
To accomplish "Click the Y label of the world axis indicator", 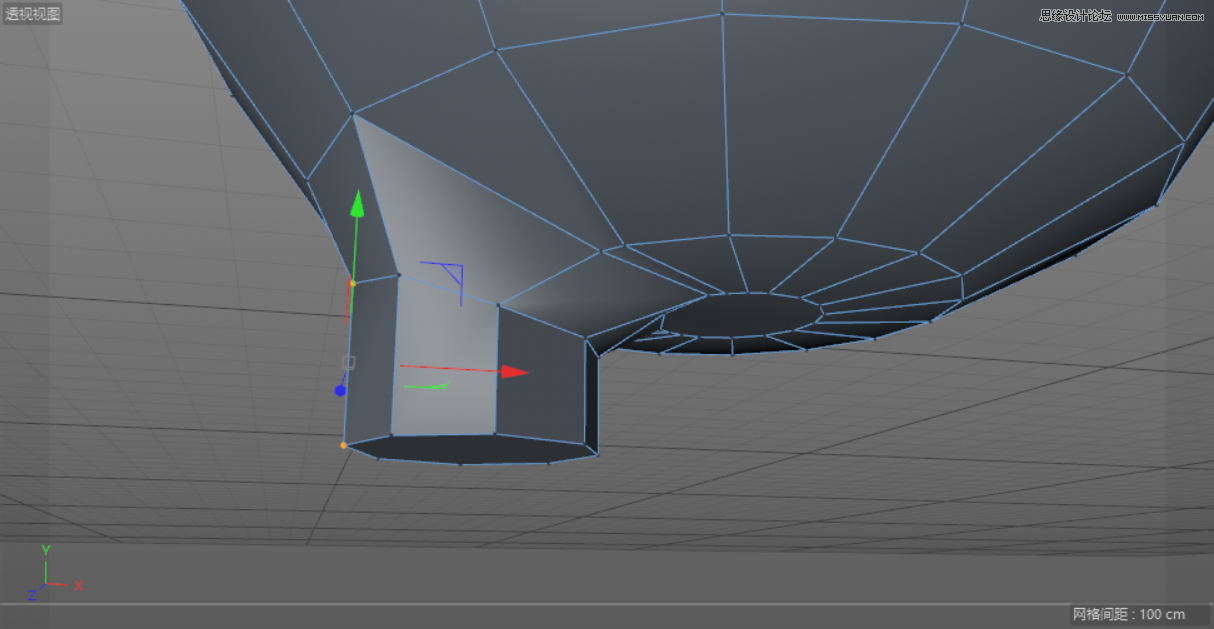I will tap(46, 549).
